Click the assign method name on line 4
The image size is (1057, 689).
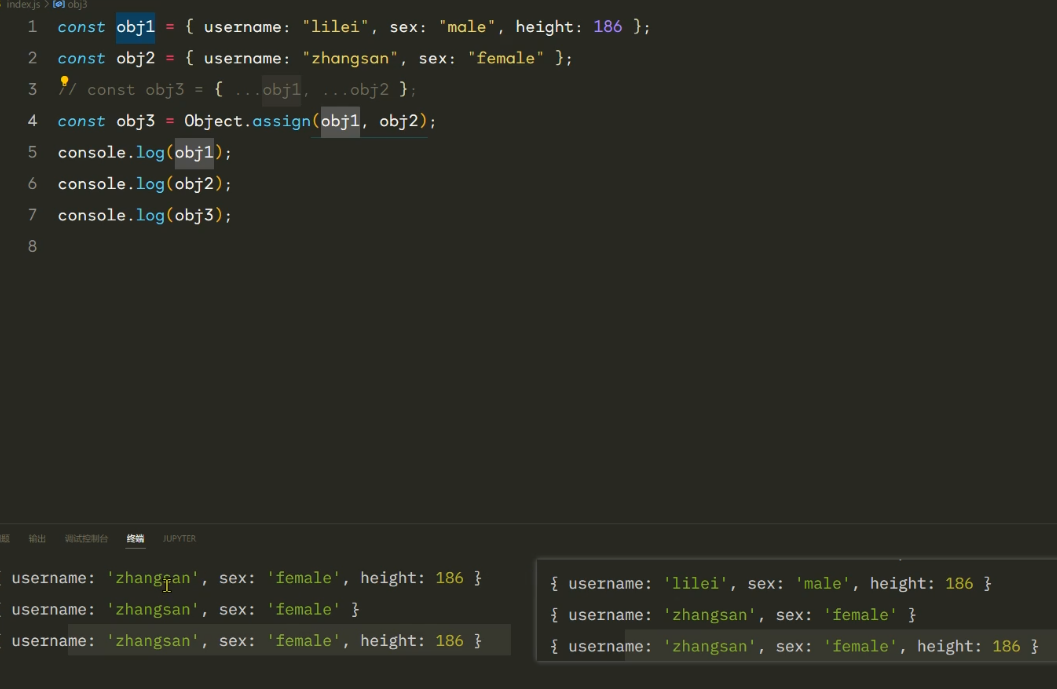(282, 121)
